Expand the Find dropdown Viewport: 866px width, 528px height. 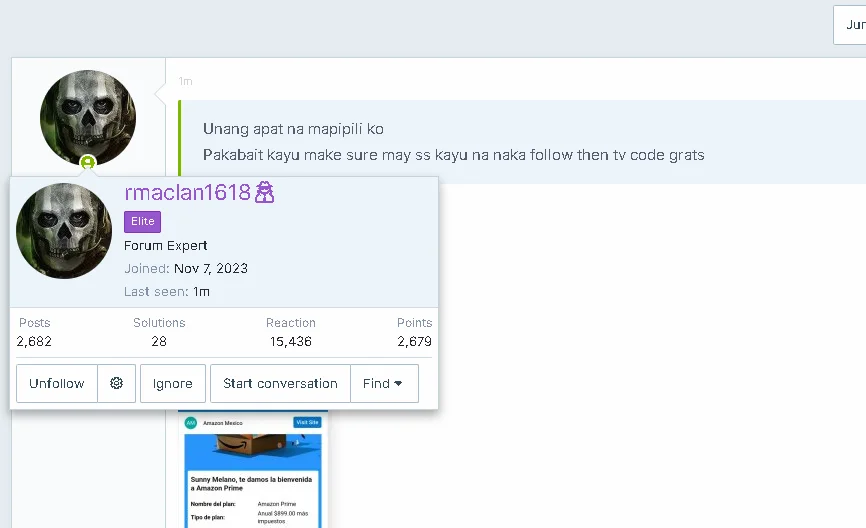point(384,383)
